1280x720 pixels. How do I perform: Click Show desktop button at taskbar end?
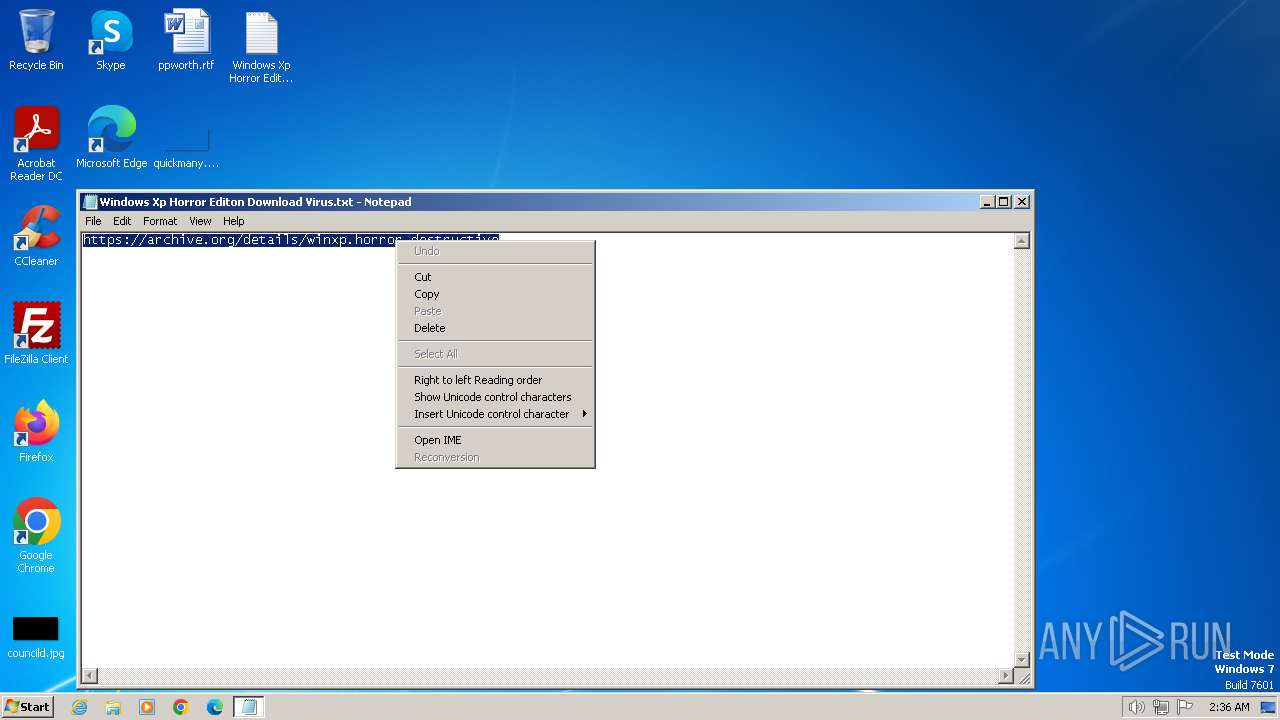[x=1268, y=707]
